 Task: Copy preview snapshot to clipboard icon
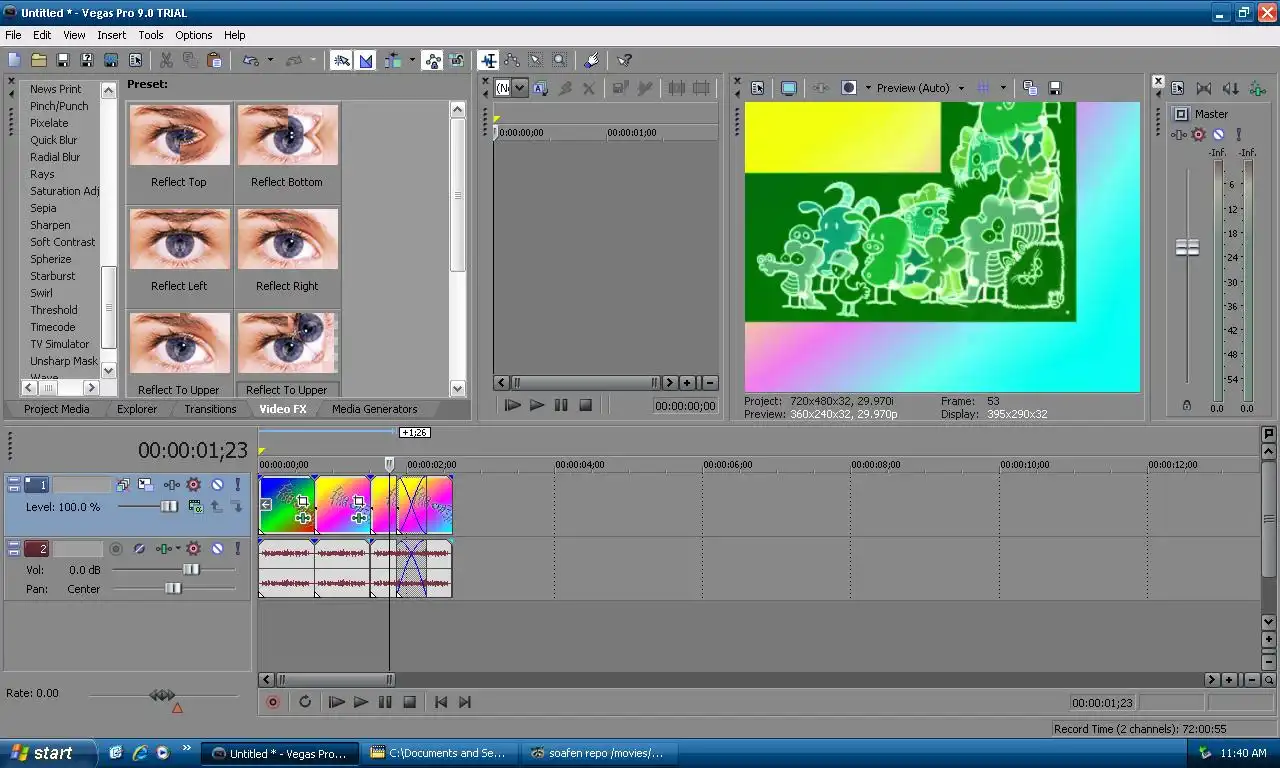pyautogui.click(x=1030, y=88)
